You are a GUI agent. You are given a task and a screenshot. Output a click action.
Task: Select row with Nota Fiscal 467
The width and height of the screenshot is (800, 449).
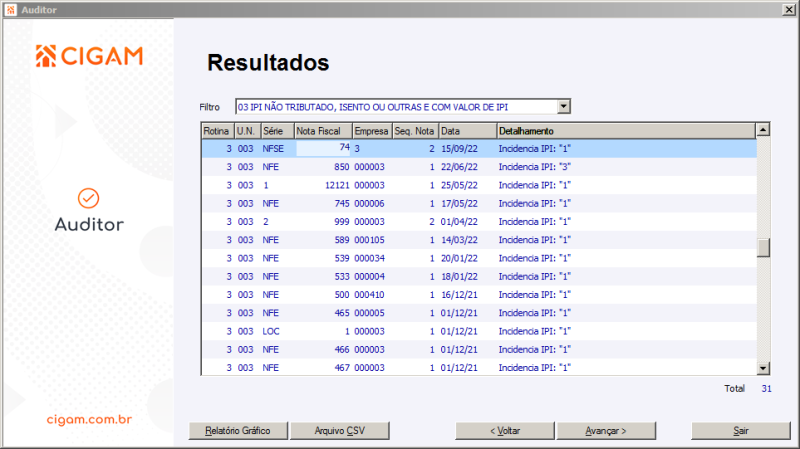click(479, 367)
